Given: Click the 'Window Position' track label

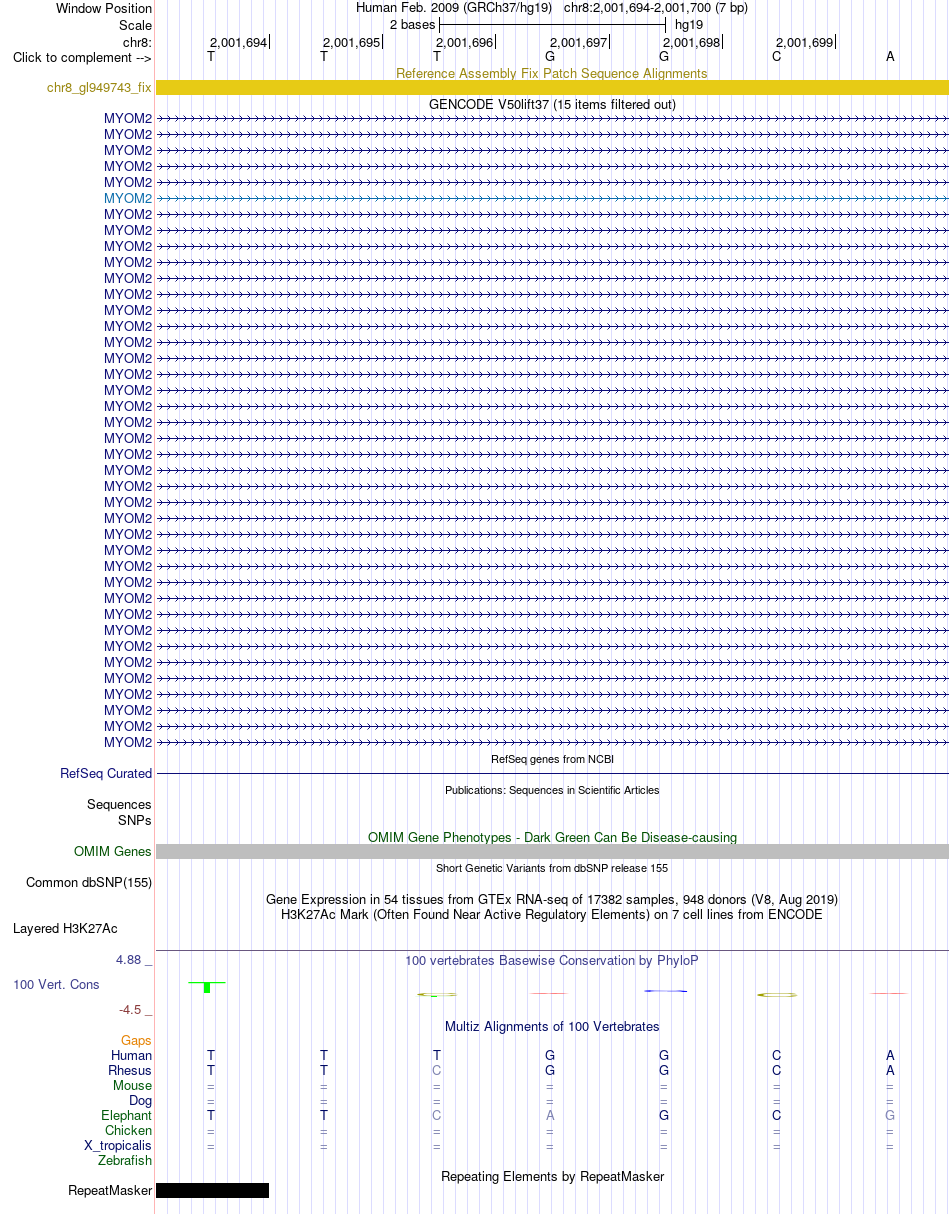Looking at the screenshot, I should [104, 8].
